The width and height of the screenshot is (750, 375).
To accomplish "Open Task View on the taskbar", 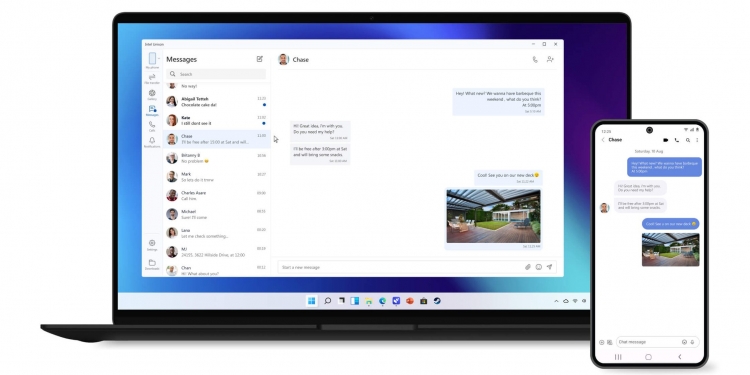I will (x=342, y=301).
